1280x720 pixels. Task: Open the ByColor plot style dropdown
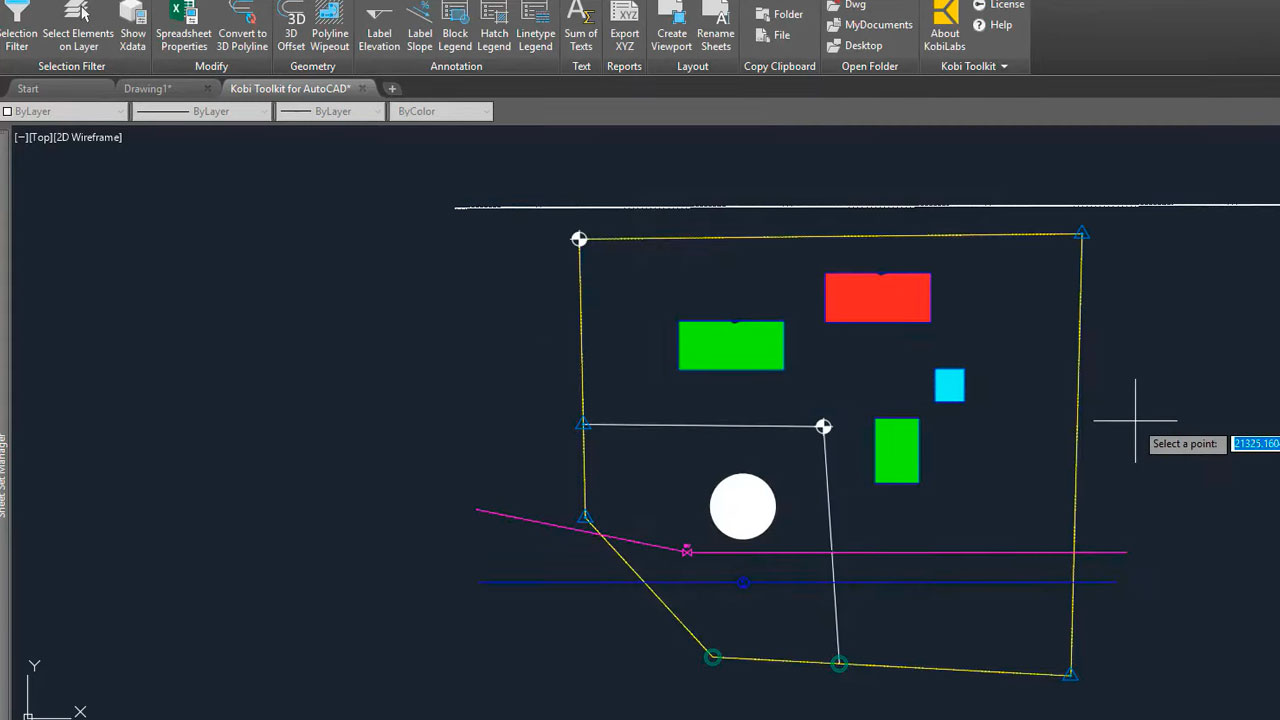tap(441, 111)
